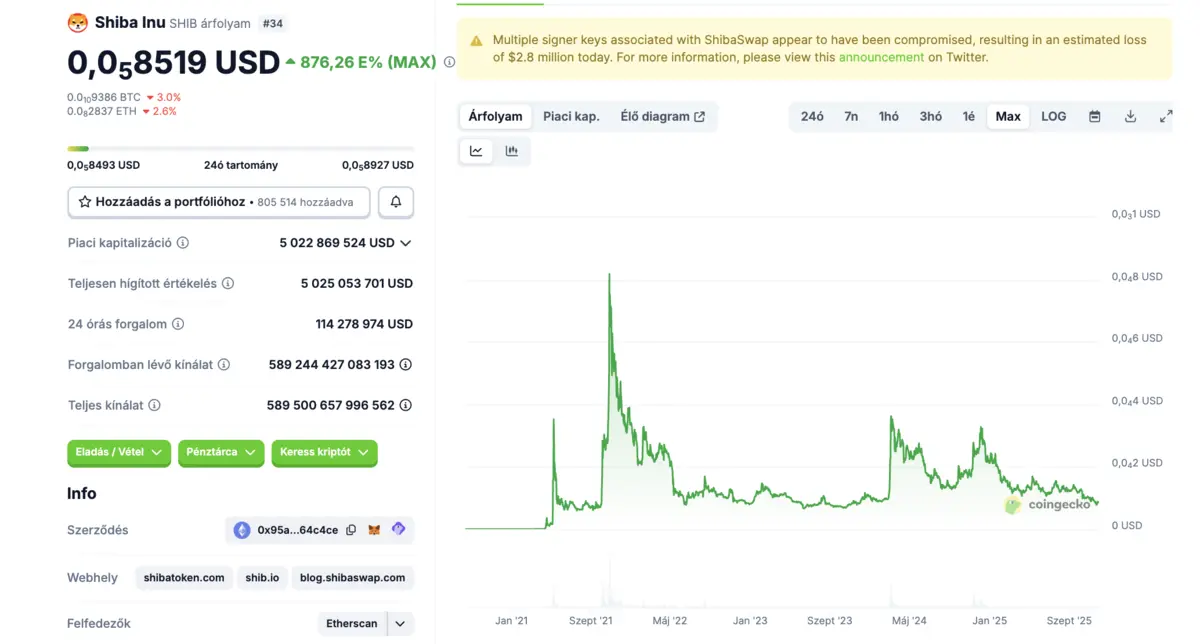Open the Pénztárca dropdown
Screen dimensions: 1200x644
coord(221,453)
